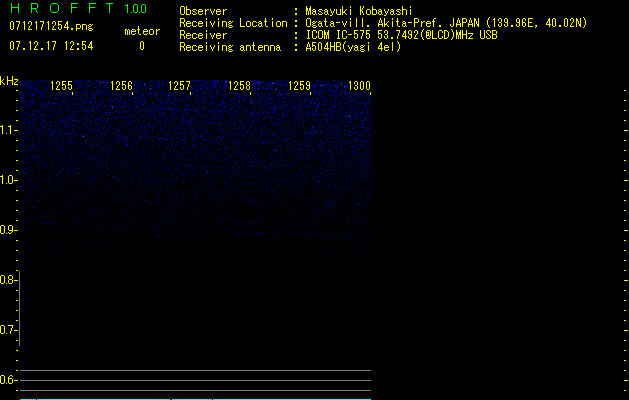Viewport: 629px width, 400px height.
Task: Select antenna text A504HB(yagi 4el)
Action: pos(353,47)
